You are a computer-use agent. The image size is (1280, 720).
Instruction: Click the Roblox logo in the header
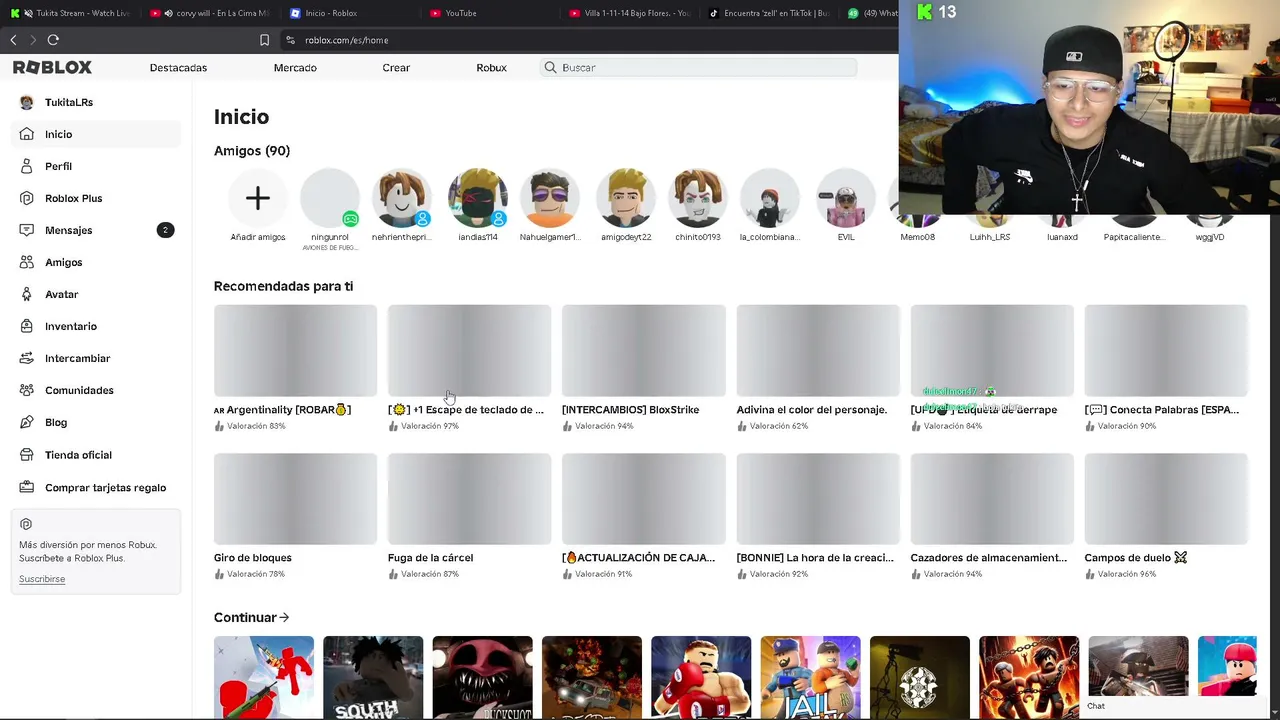[52, 67]
